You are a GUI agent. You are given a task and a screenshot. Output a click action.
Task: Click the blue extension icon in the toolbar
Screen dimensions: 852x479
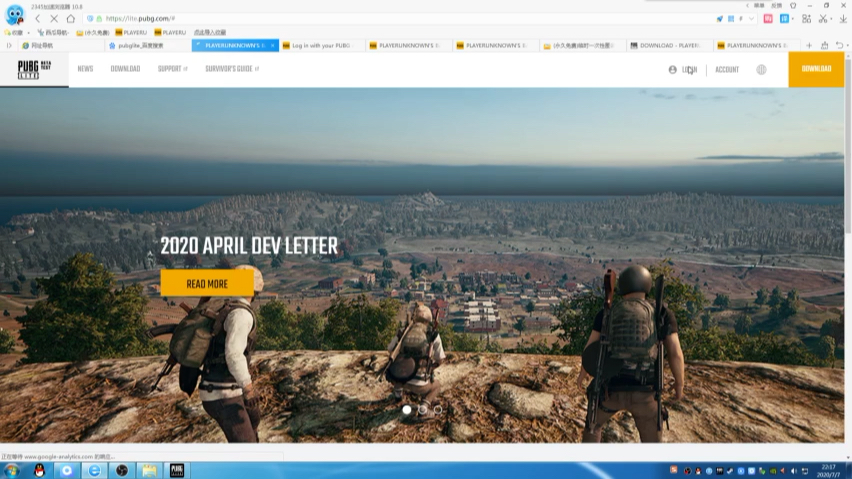point(784,18)
